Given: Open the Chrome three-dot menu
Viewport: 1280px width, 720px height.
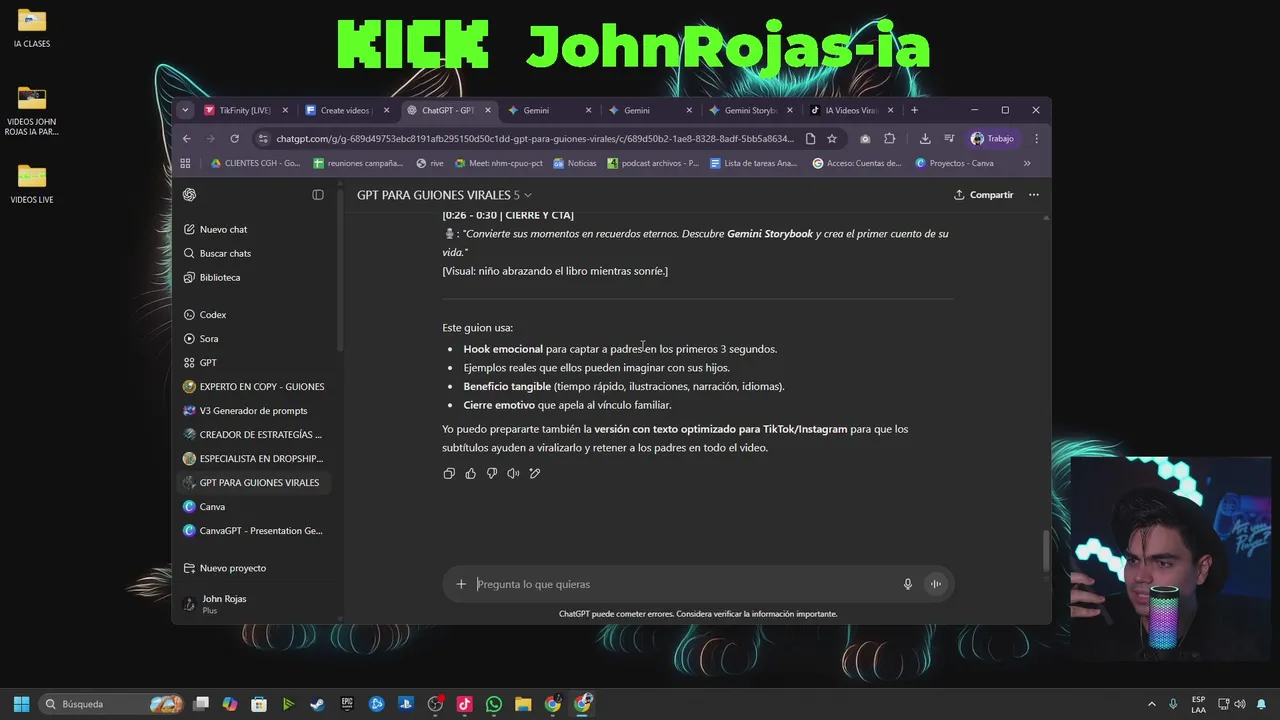Looking at the screenshot, I should pyautogui.click(x=1036, y=139).
